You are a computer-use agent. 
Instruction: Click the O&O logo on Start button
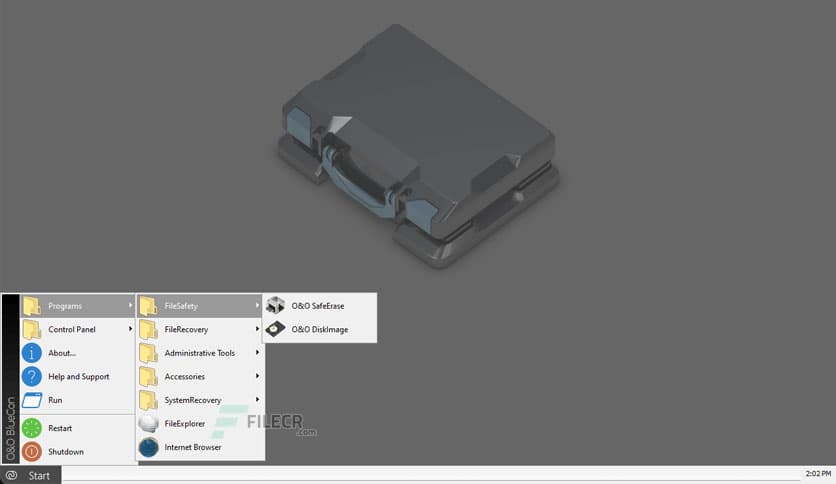(11, 475)
